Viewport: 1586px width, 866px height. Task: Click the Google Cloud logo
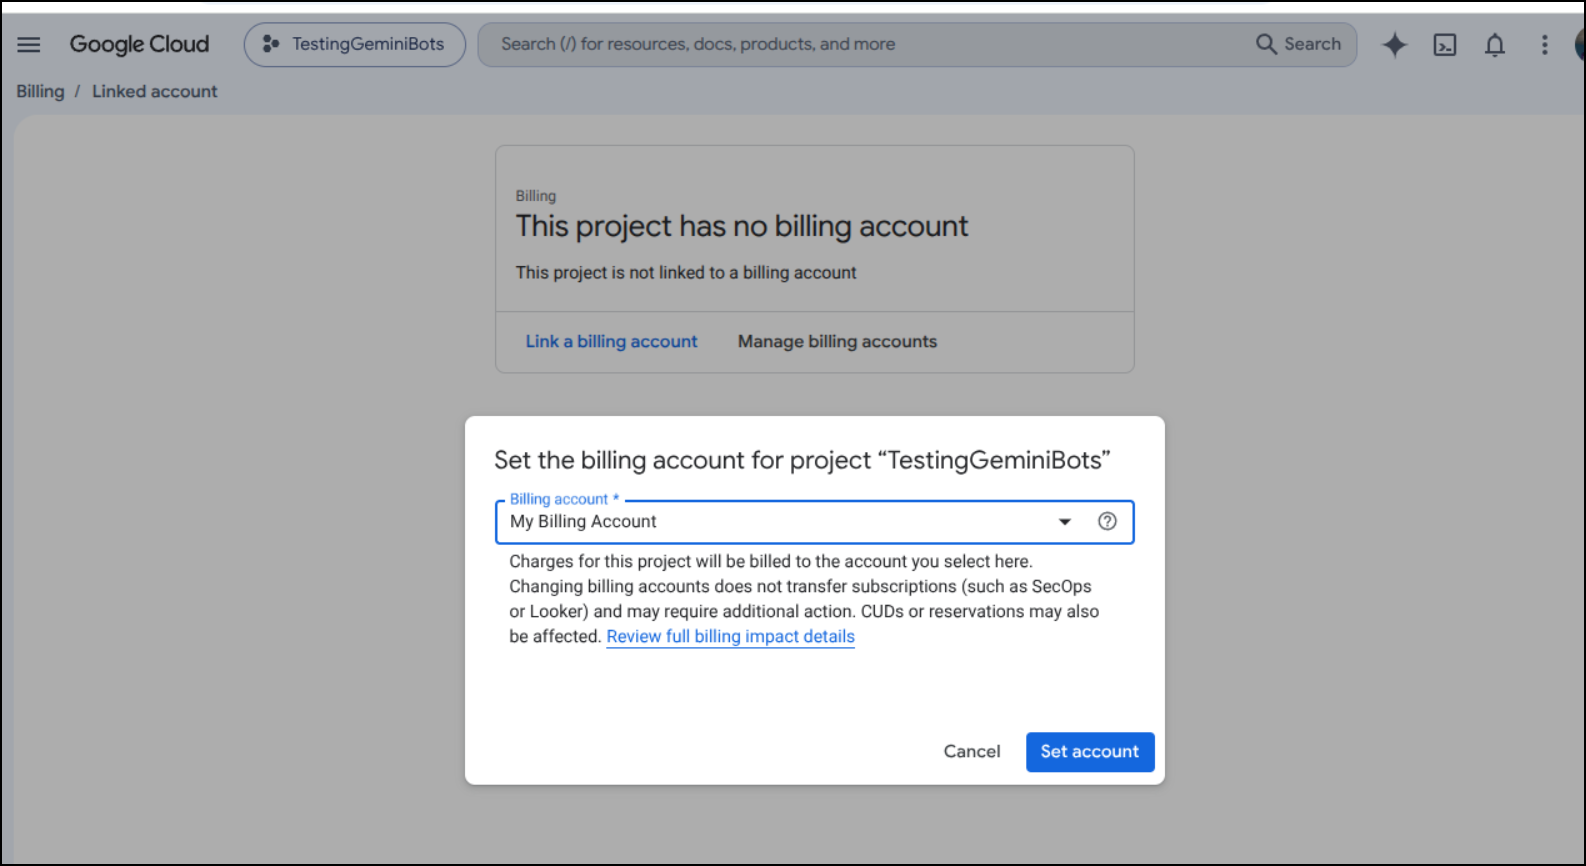click(x=139, y=44)
